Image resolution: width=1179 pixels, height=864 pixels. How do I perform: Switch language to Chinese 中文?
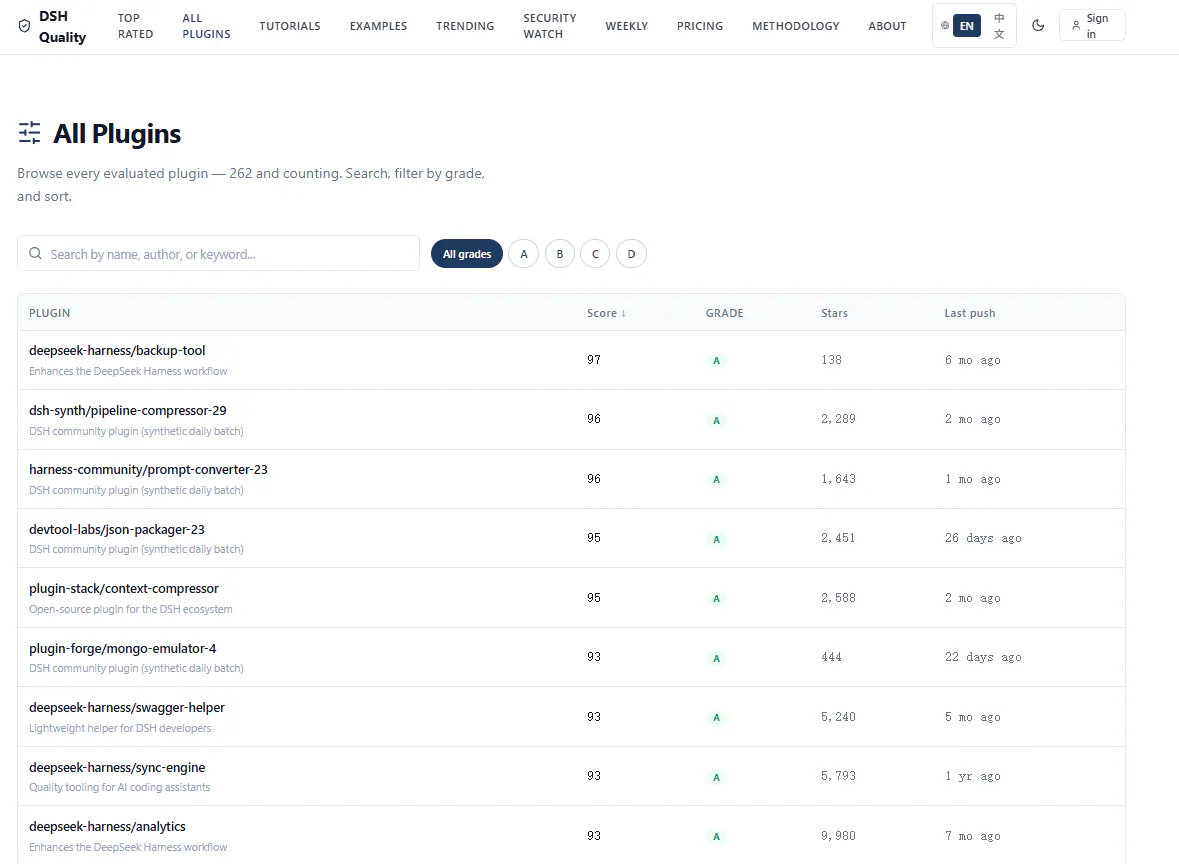click(999, 26)
